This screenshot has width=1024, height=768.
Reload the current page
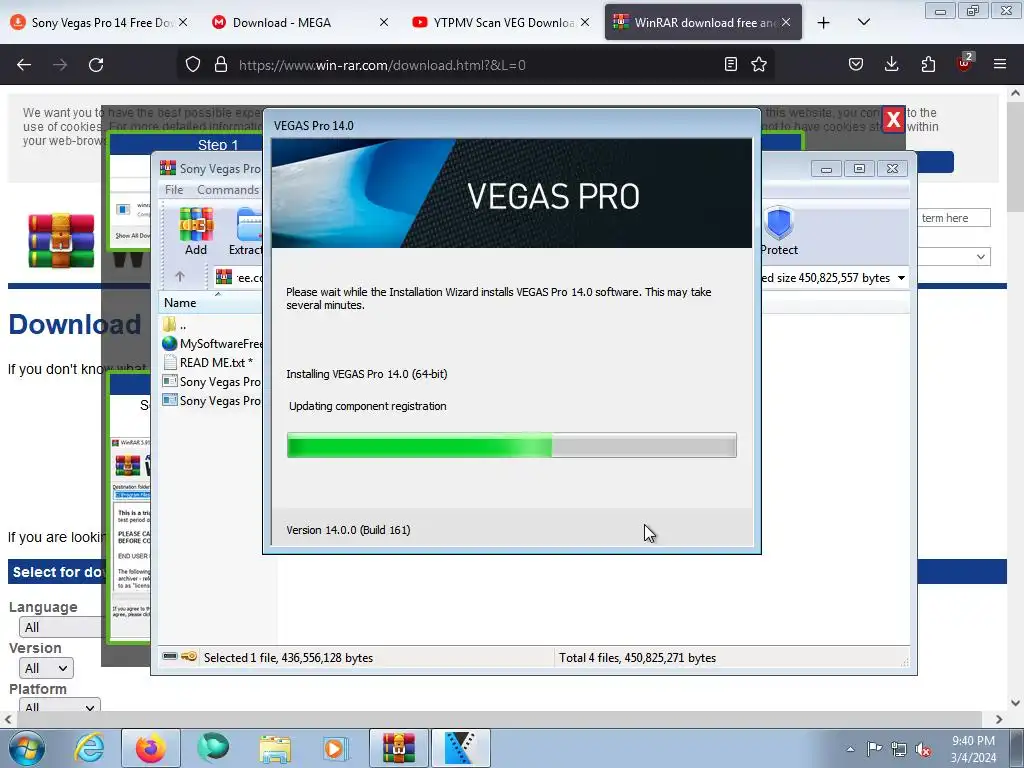(96, 65)
